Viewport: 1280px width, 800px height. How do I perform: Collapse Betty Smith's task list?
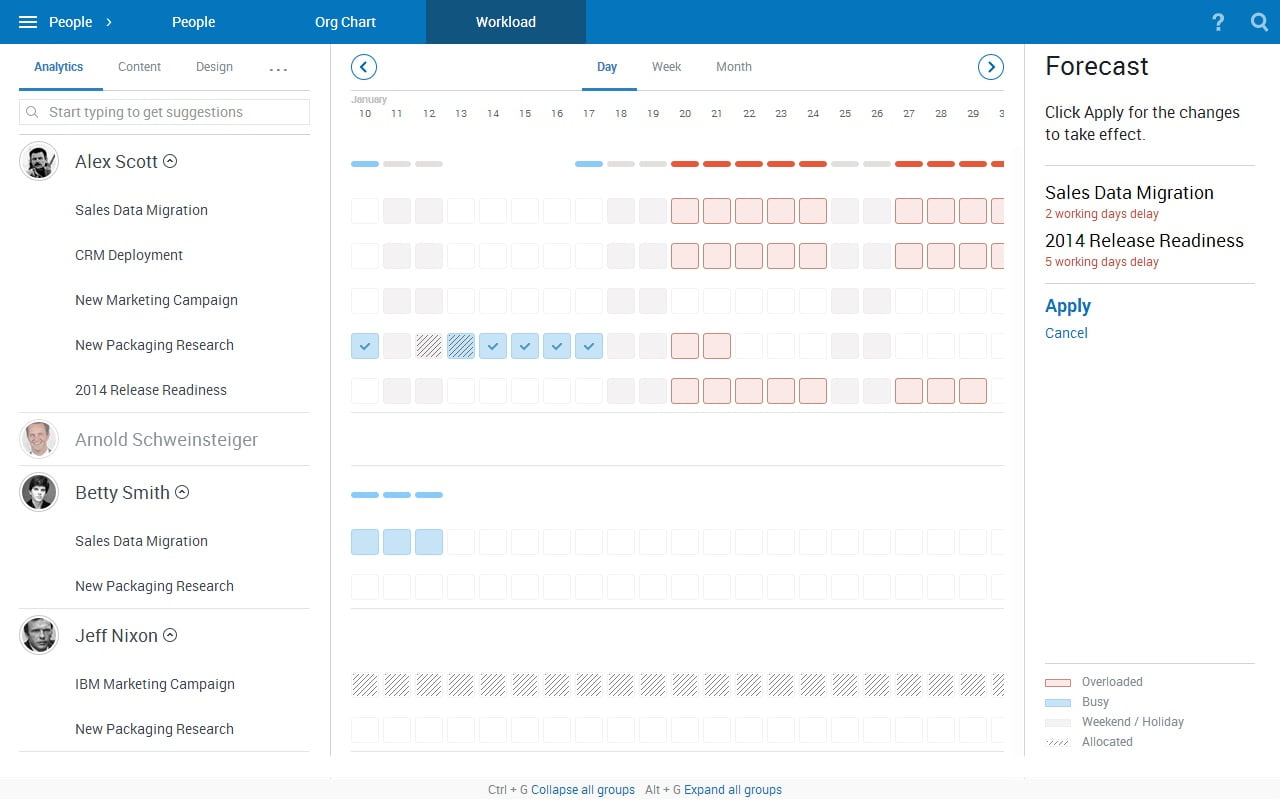[182, 492]
